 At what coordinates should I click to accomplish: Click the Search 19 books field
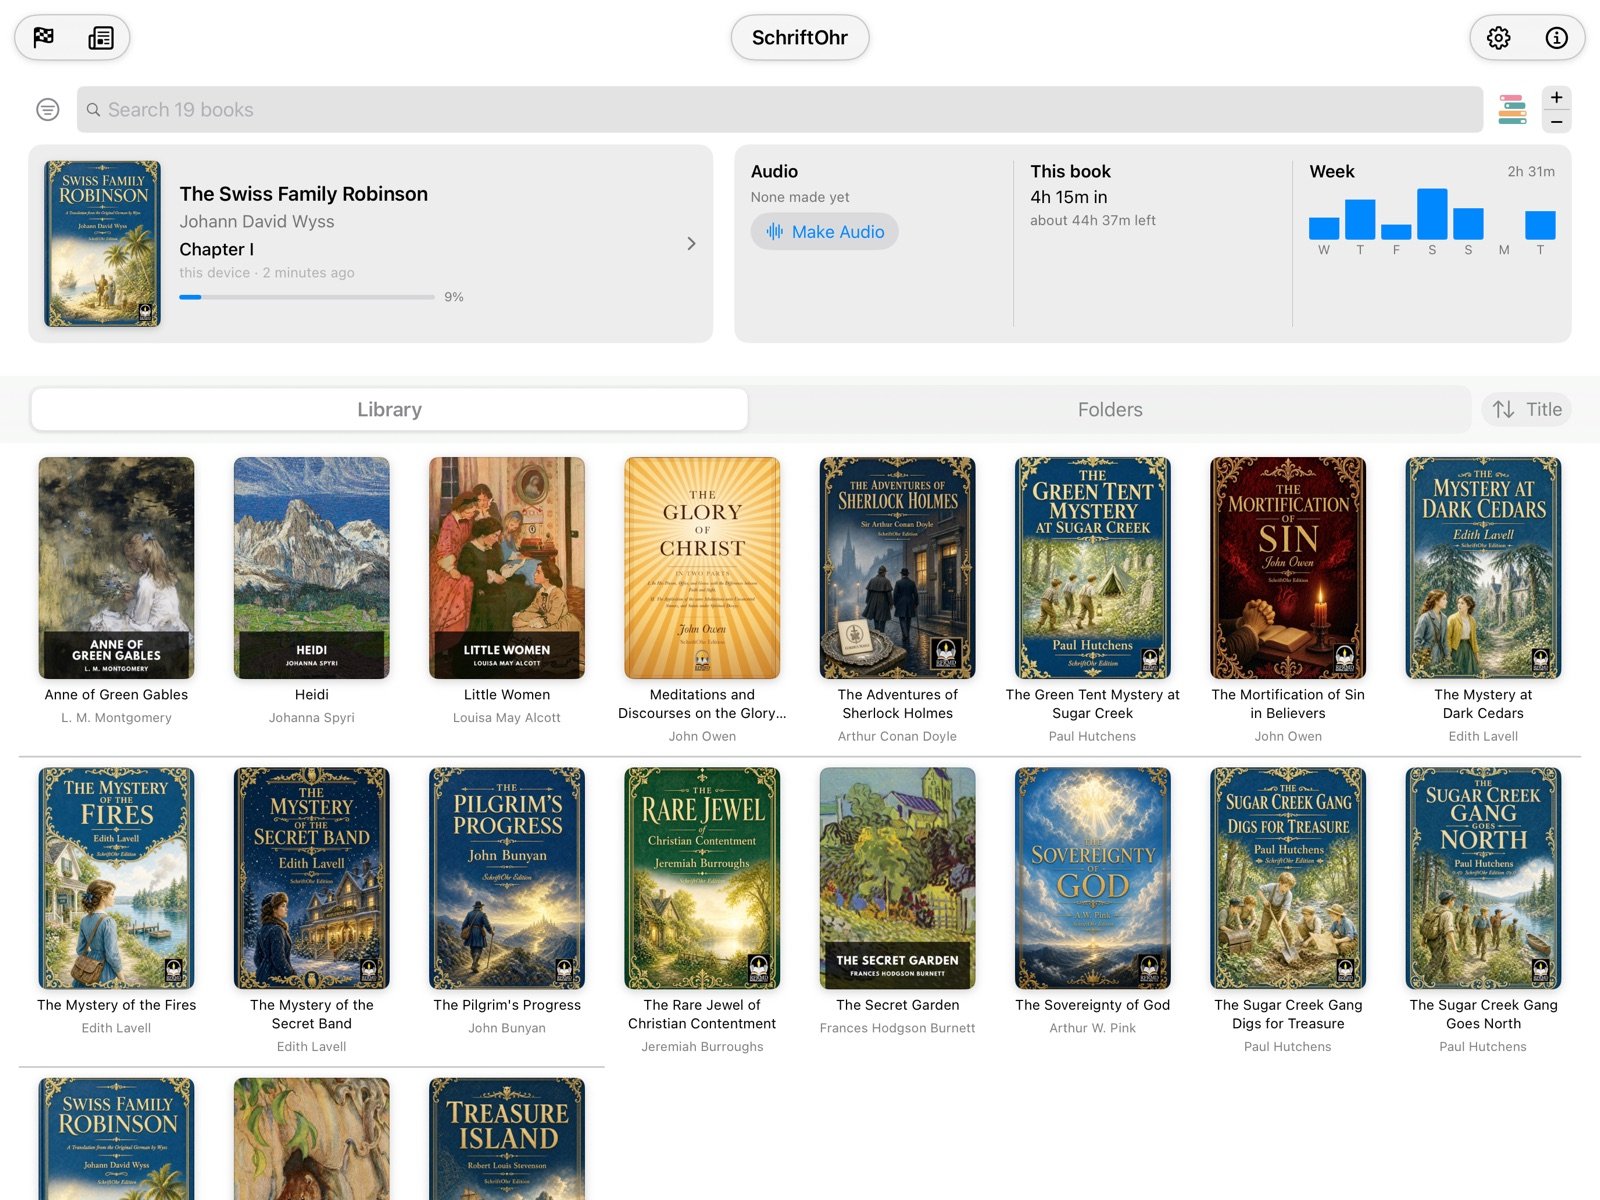pos(779,110)
